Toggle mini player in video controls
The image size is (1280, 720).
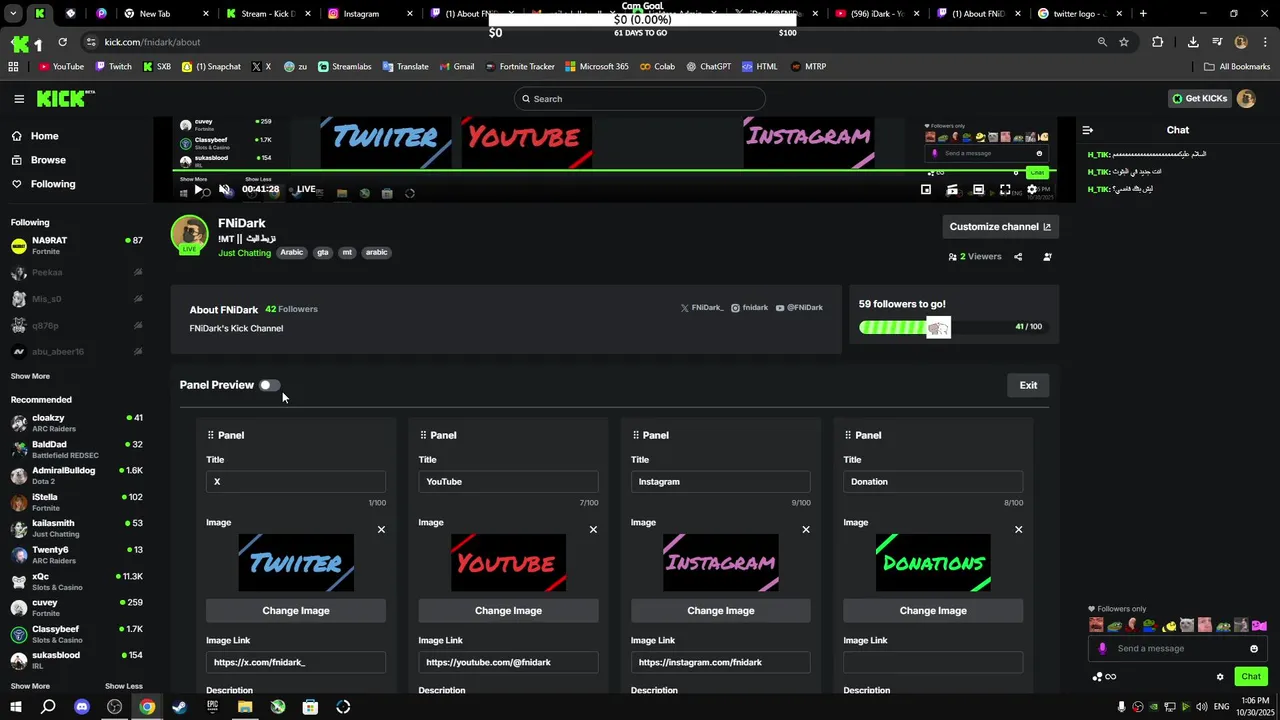[x=926, y=189]
